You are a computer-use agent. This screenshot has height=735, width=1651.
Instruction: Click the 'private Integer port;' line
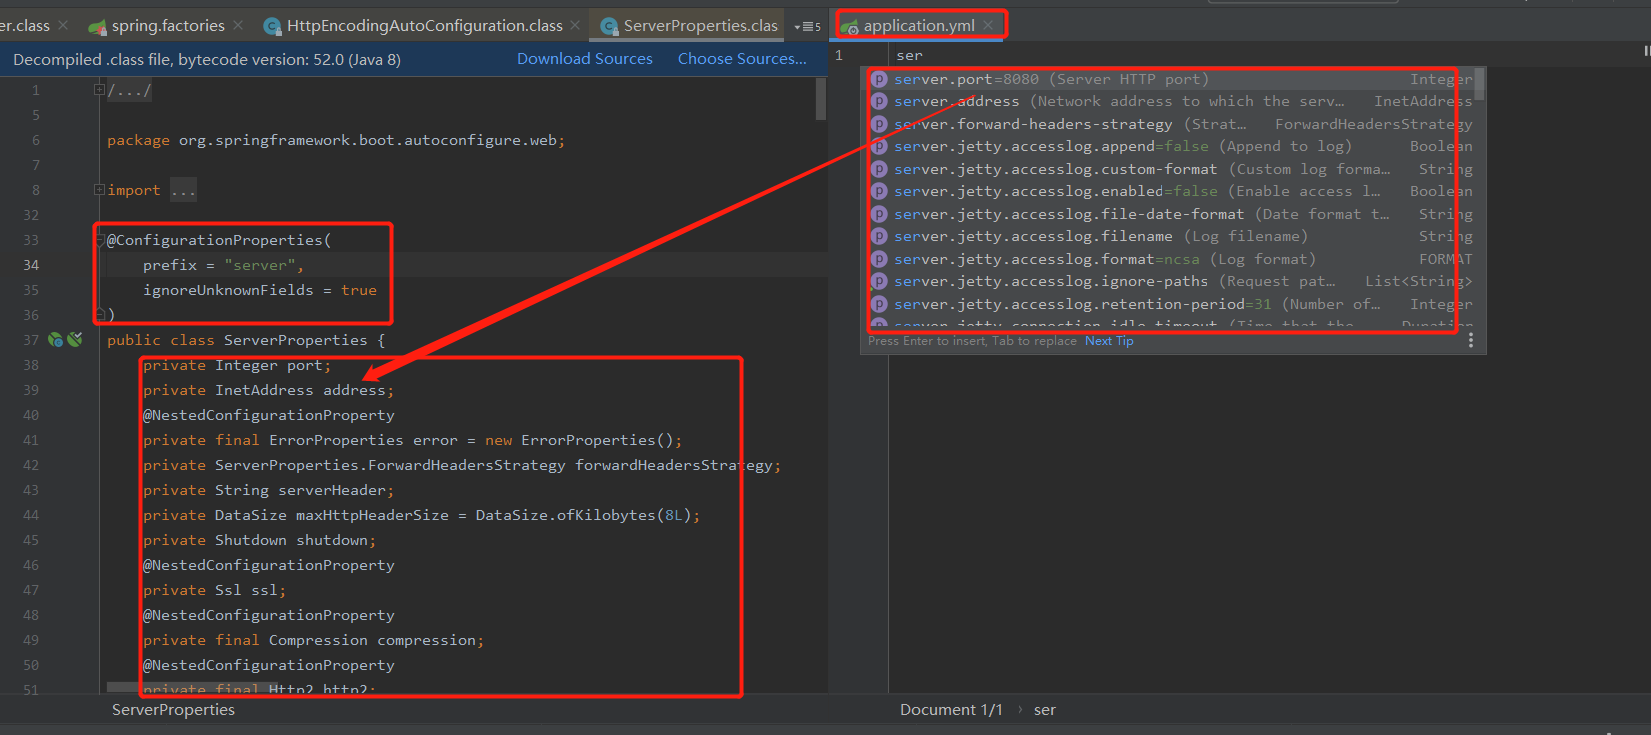click(237, 365)
